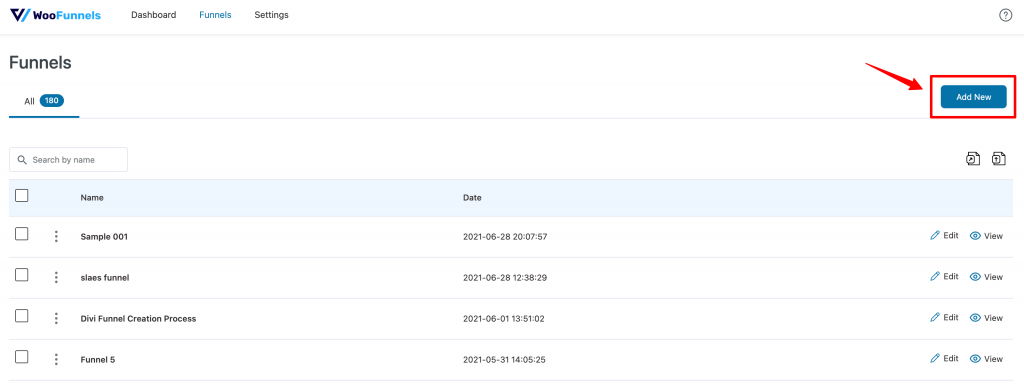Toggle the select-all checkbox in table header
The image size is (1024, 385).
[x=22, y=195]
